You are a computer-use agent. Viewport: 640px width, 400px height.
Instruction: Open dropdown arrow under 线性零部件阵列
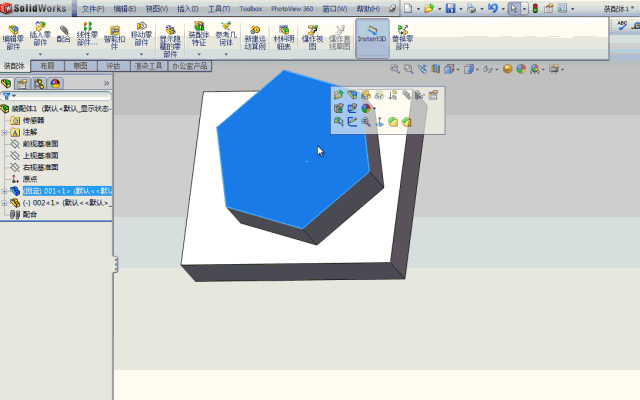[x=87, y=54]
